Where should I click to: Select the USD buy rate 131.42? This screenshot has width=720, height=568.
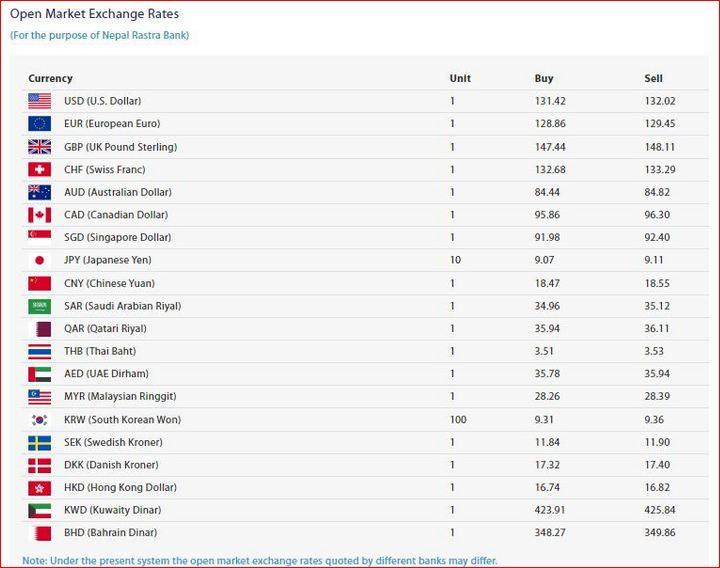click(x=550, y=101)
